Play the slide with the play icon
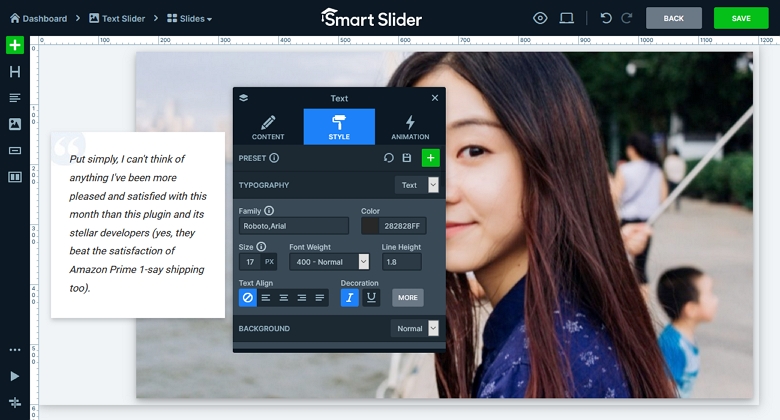This screenshot has width=780, height=420. click(14, 376)
